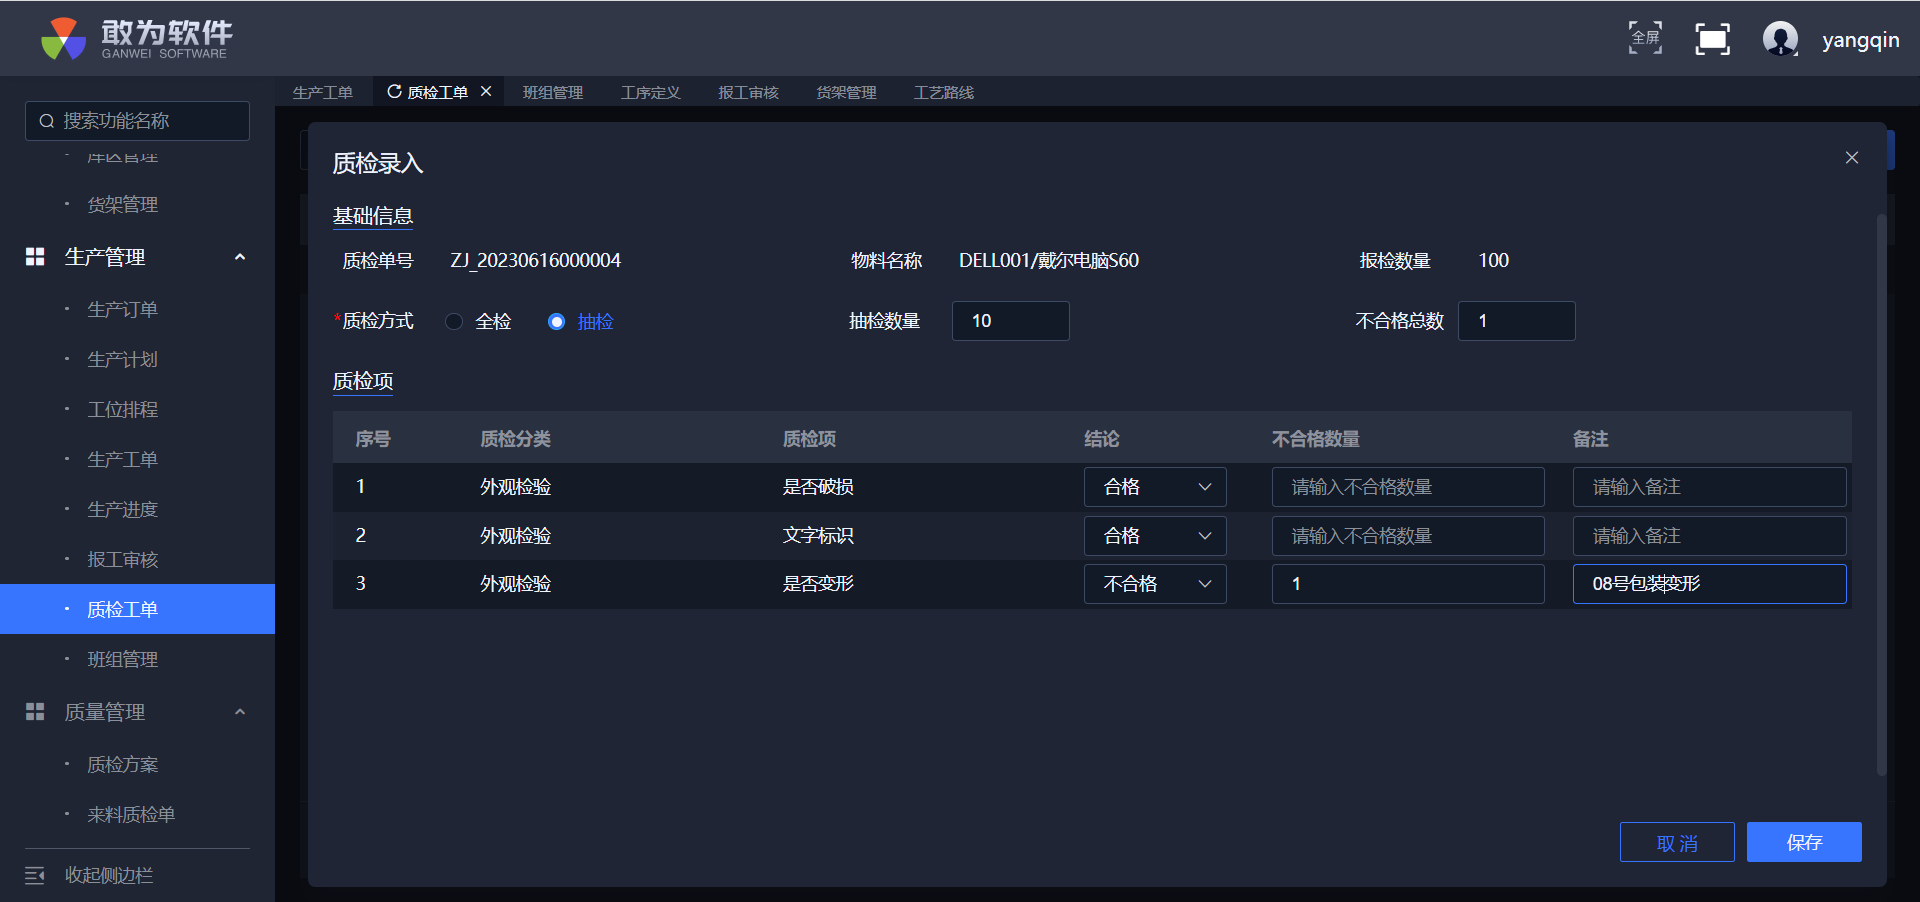Click the refresh icon on 质检工单 tab
1920x902 pixels.
point(394,92)
